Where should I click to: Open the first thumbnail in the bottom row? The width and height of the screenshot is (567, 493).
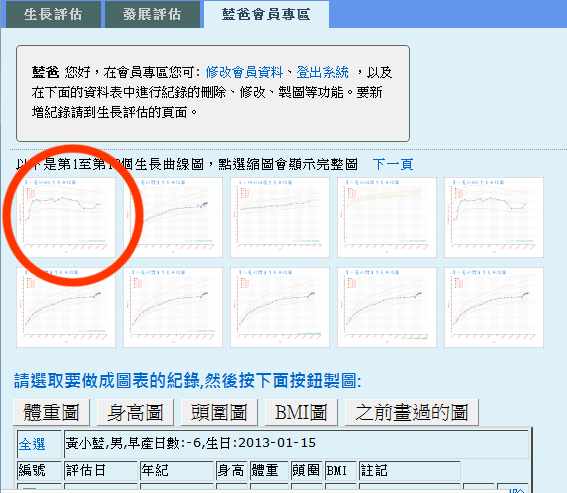click(x=66, y=307)
